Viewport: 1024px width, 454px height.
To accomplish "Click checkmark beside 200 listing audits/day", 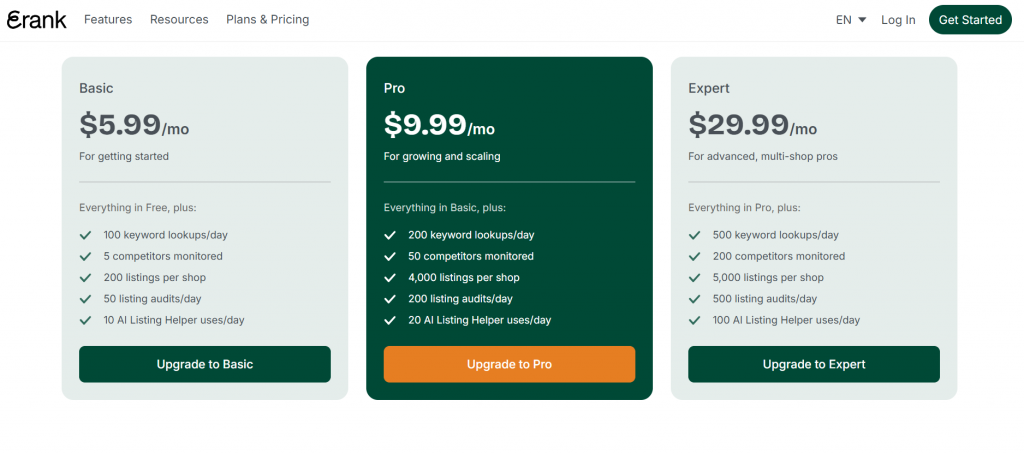I will pyautogui.click(x=390, y=299).
